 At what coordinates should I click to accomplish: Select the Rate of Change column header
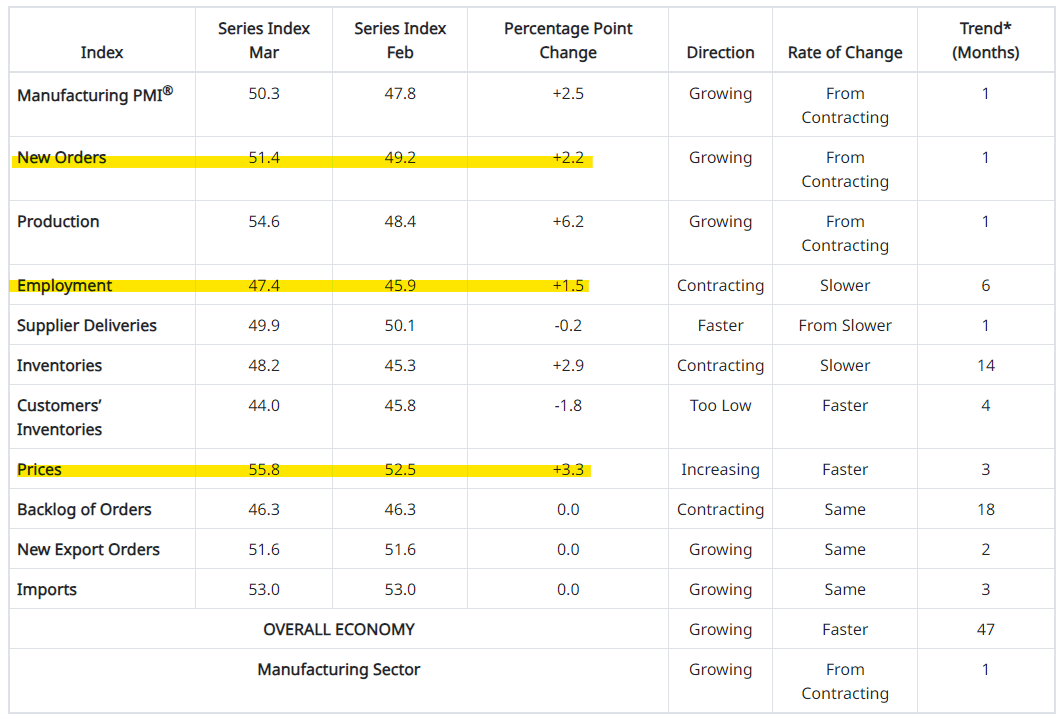845,52
